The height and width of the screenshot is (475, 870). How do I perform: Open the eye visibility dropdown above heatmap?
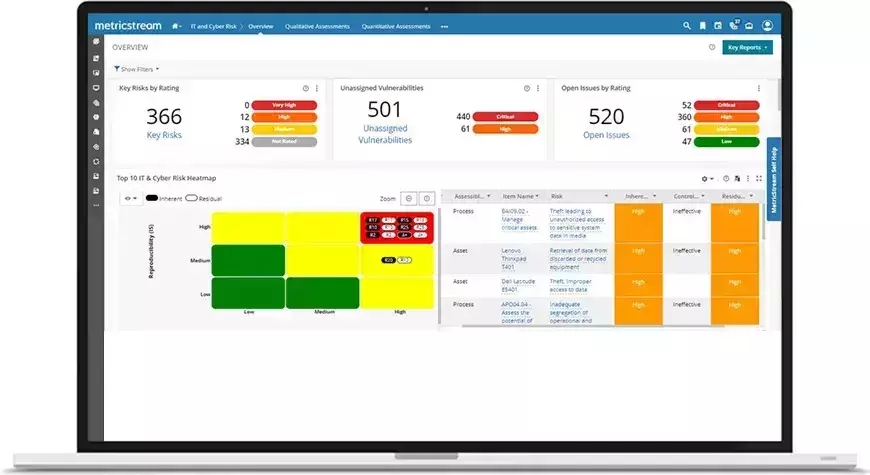(130, 199)
